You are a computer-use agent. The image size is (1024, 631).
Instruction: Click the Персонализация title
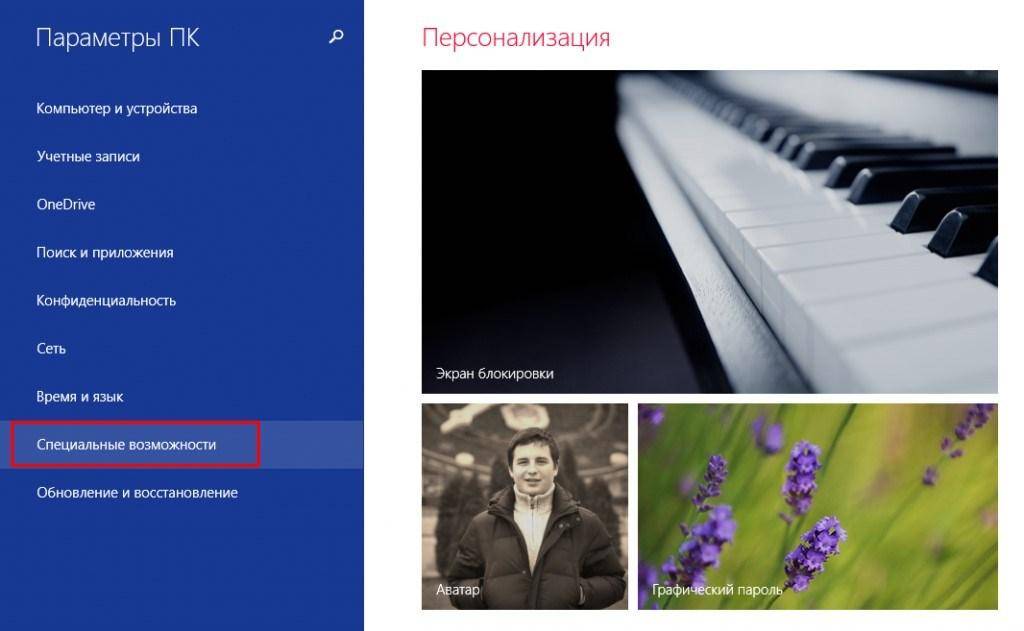516,37
